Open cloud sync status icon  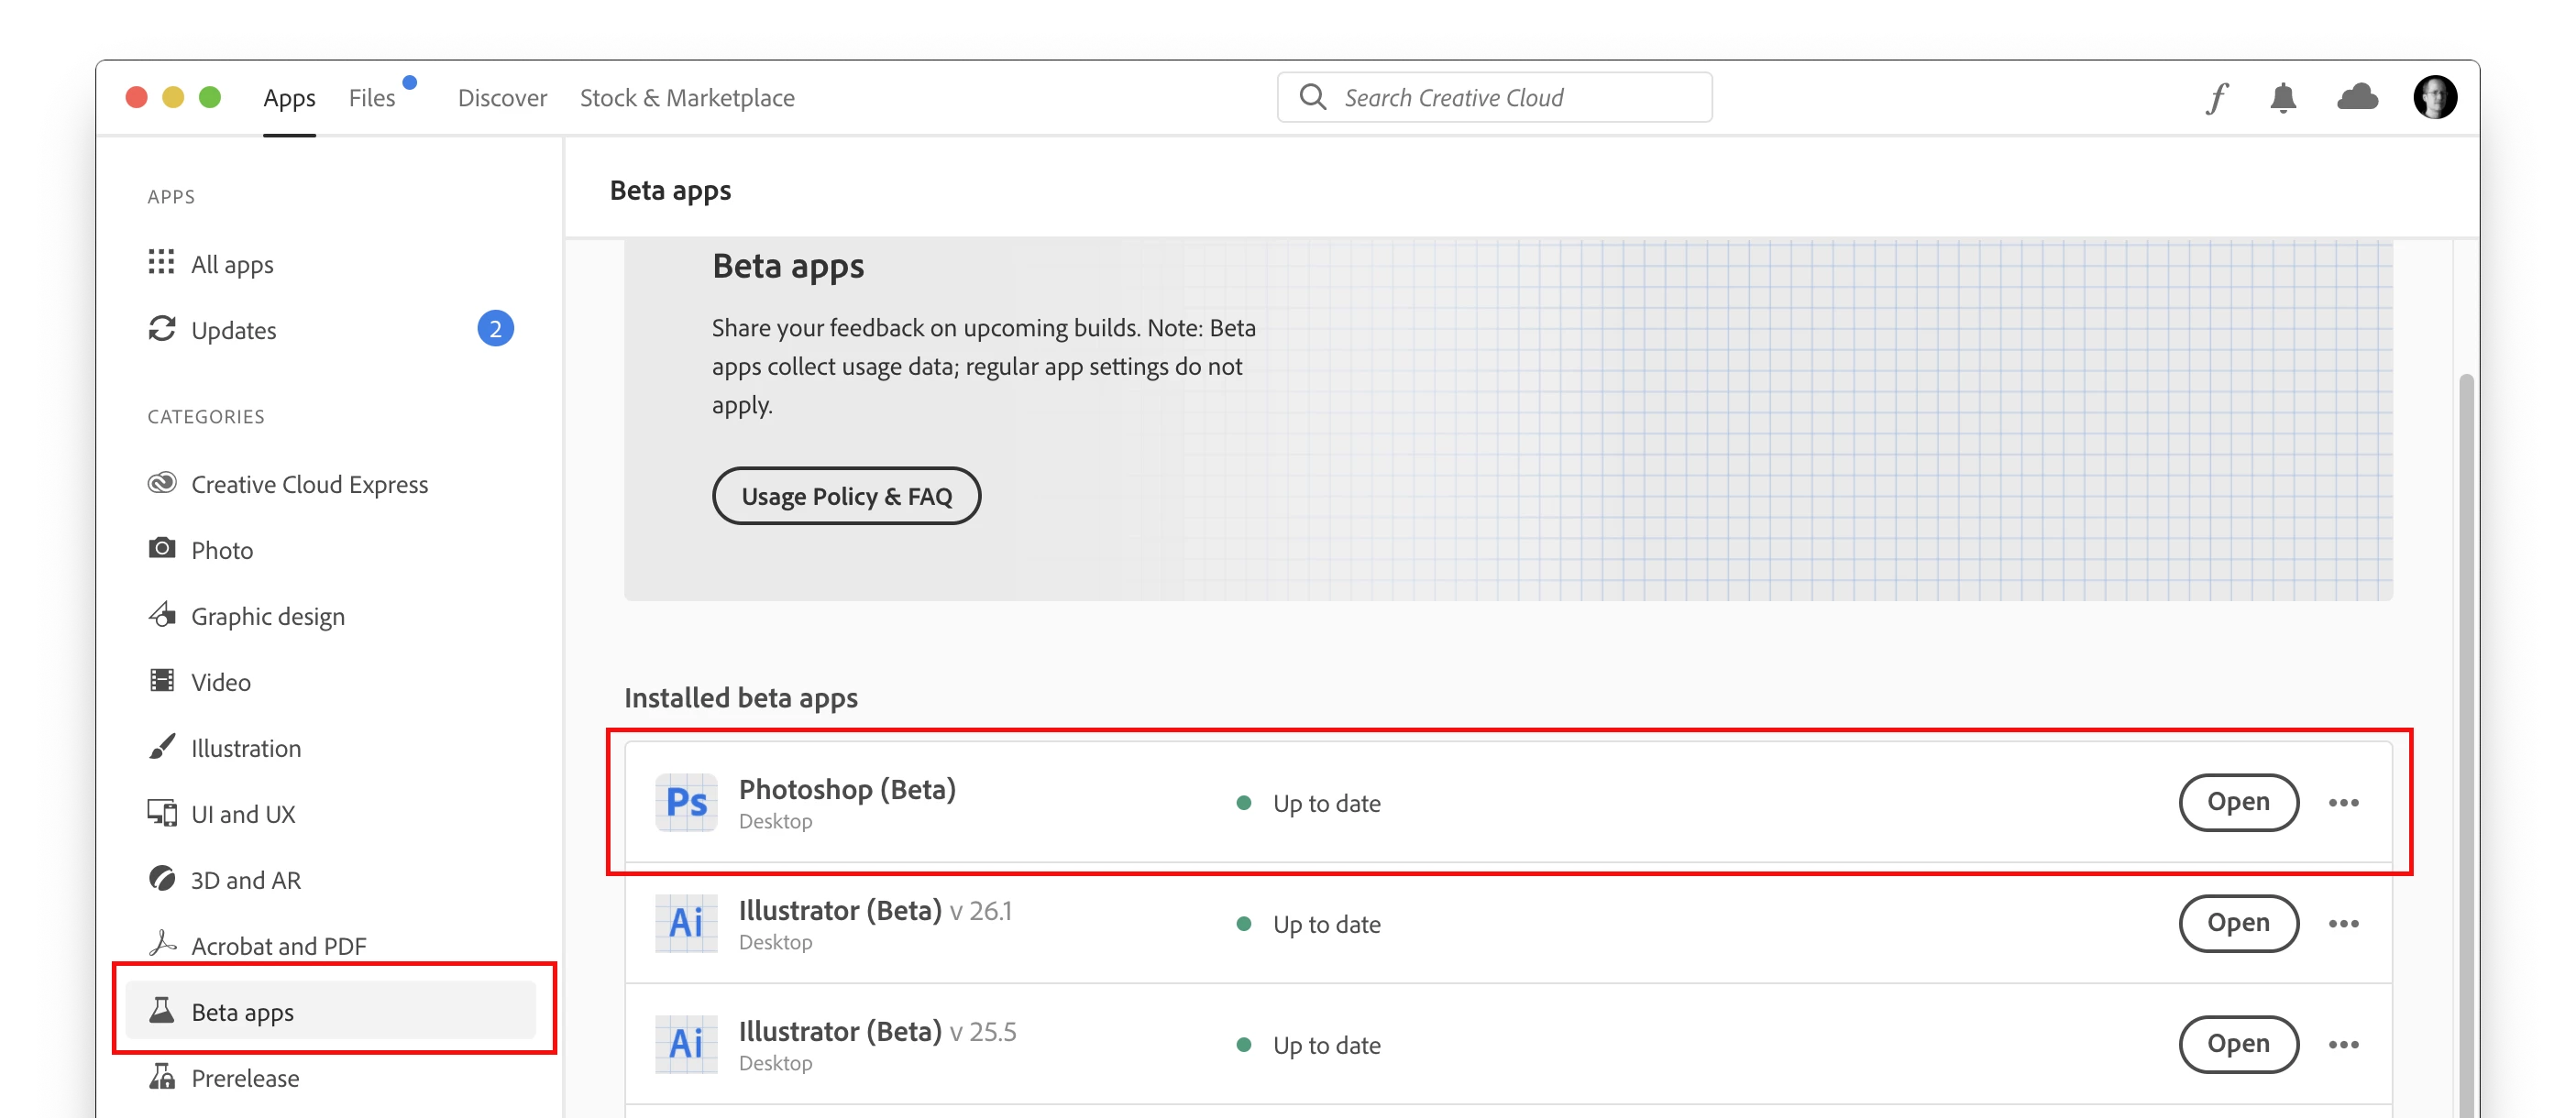(2357, 97)
